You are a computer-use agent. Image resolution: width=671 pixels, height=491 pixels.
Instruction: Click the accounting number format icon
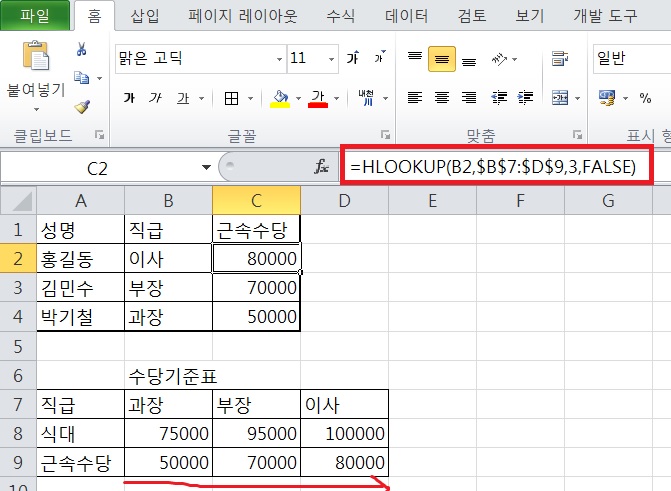[607, 98]
